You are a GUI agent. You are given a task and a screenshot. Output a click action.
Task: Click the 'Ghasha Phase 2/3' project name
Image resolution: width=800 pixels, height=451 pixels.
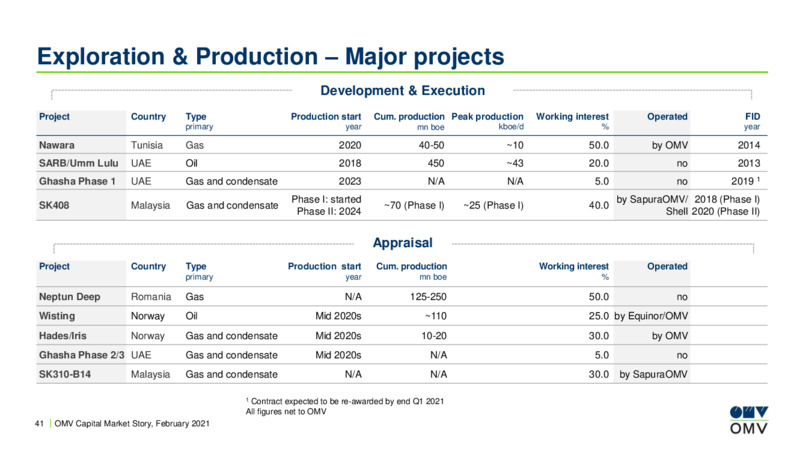(x=82, y=355)
